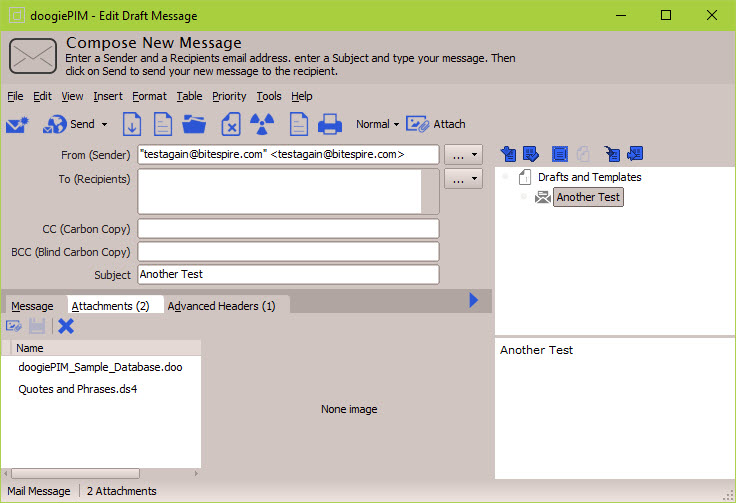736x503 pixels.
Task: Click the first lined document toolbar icon
Action: 163,124
